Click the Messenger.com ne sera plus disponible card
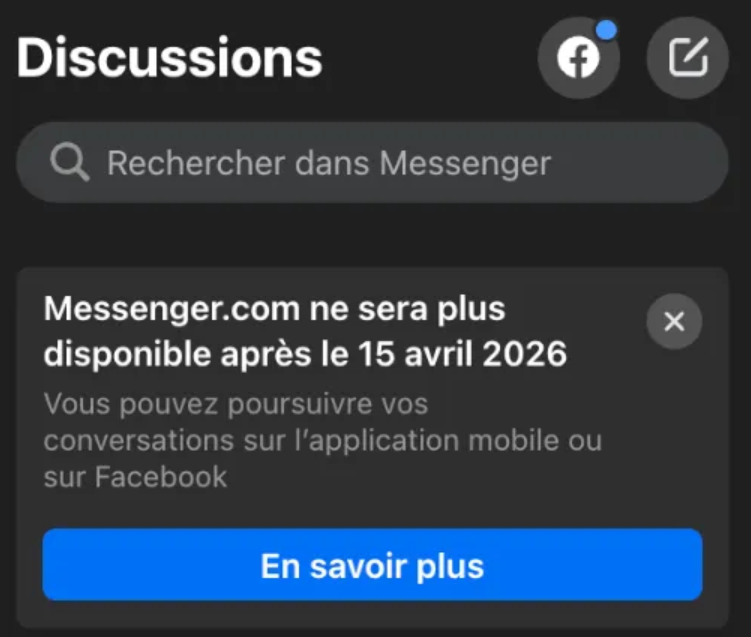Viewport: 751px width, 637px height. [373, 447]
